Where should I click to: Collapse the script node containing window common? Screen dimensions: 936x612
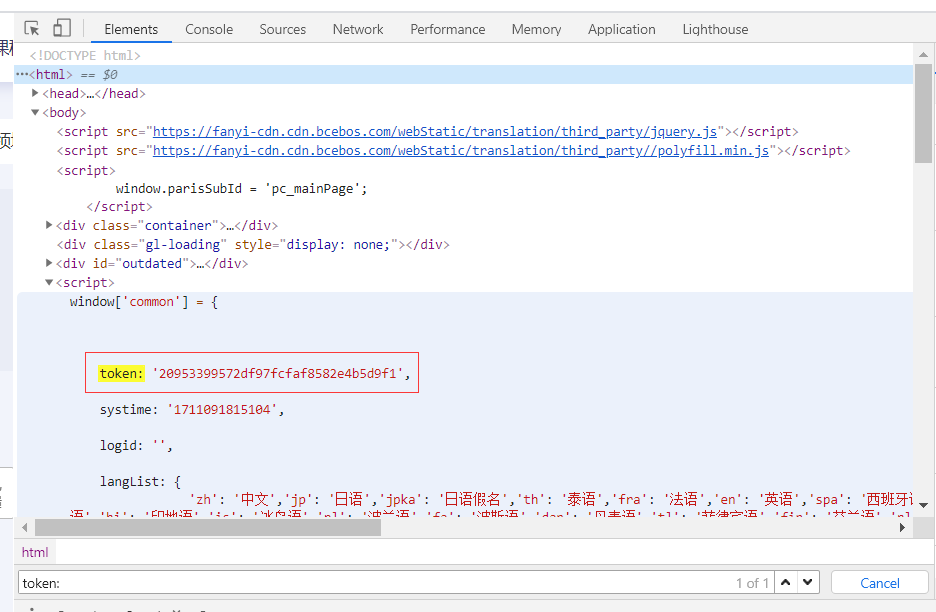[x=48, y=282]
